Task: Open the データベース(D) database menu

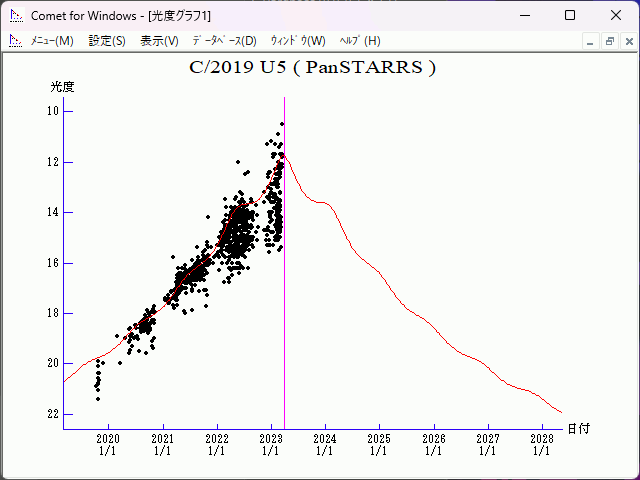Action: pos(224,41)
